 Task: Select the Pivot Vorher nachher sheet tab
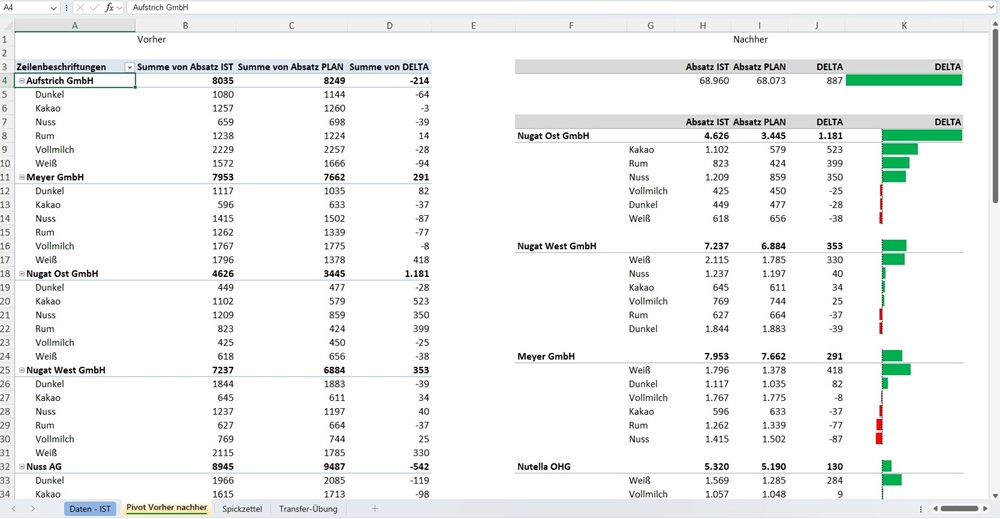pyautogui.click(x=166, y=508)
